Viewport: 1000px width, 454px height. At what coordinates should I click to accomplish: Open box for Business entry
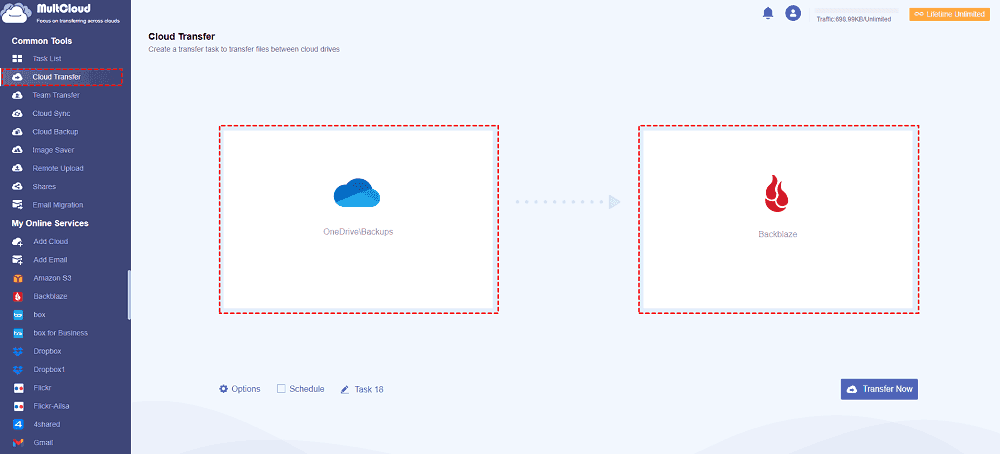[x=61, y=333]
